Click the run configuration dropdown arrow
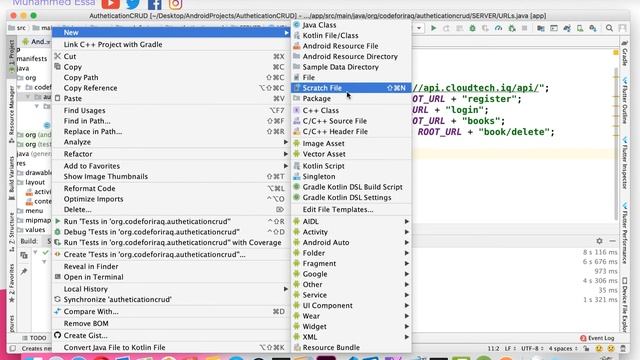 [x=419, y=28]
